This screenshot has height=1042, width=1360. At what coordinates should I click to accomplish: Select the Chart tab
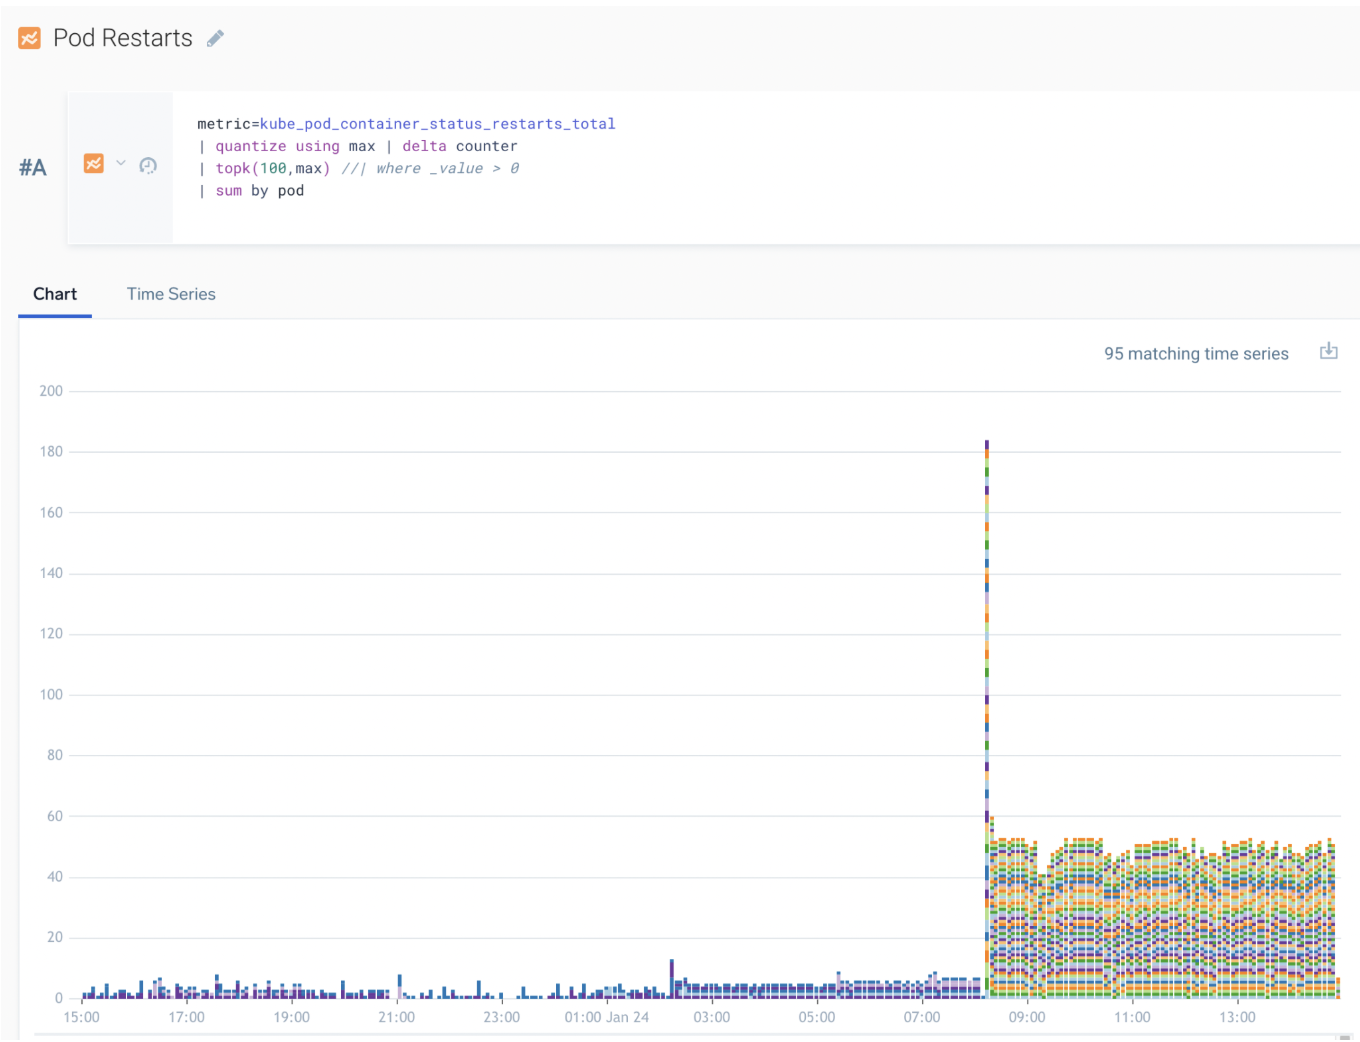tap(55, 293)
